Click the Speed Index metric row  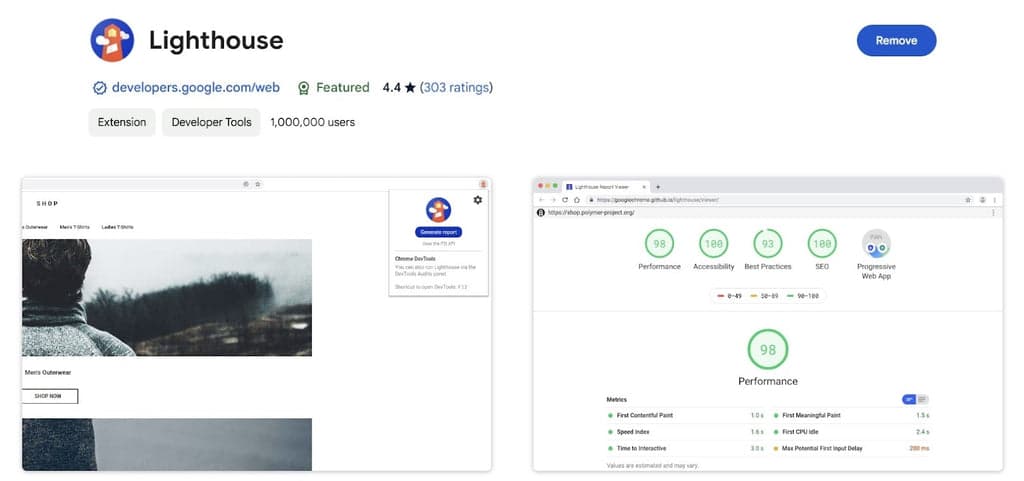[x=686, y=432]
